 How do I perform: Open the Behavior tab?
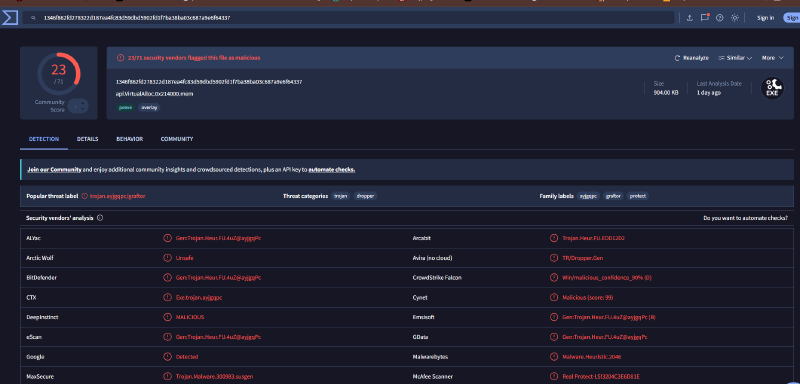click(130, 139)
